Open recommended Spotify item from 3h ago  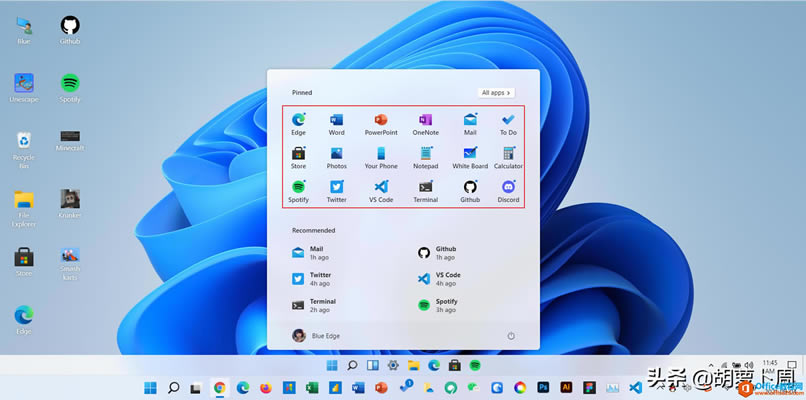coord(437,305)
